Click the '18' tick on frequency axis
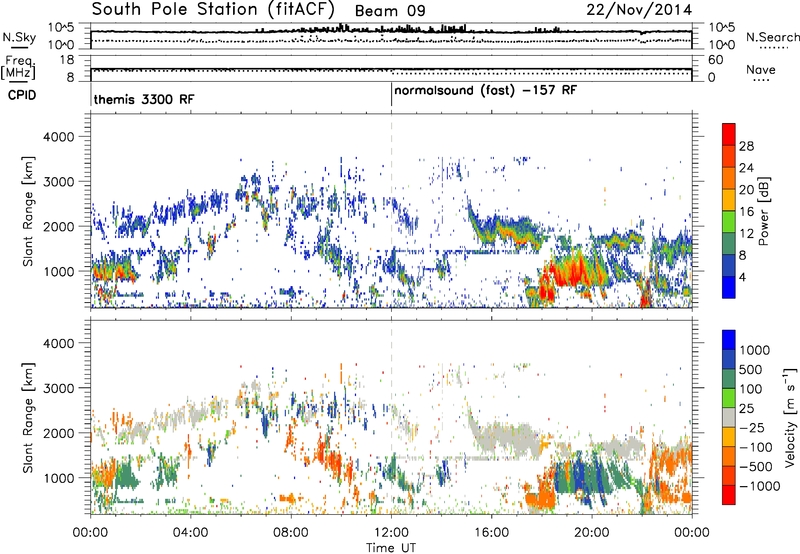 (67, 60)
